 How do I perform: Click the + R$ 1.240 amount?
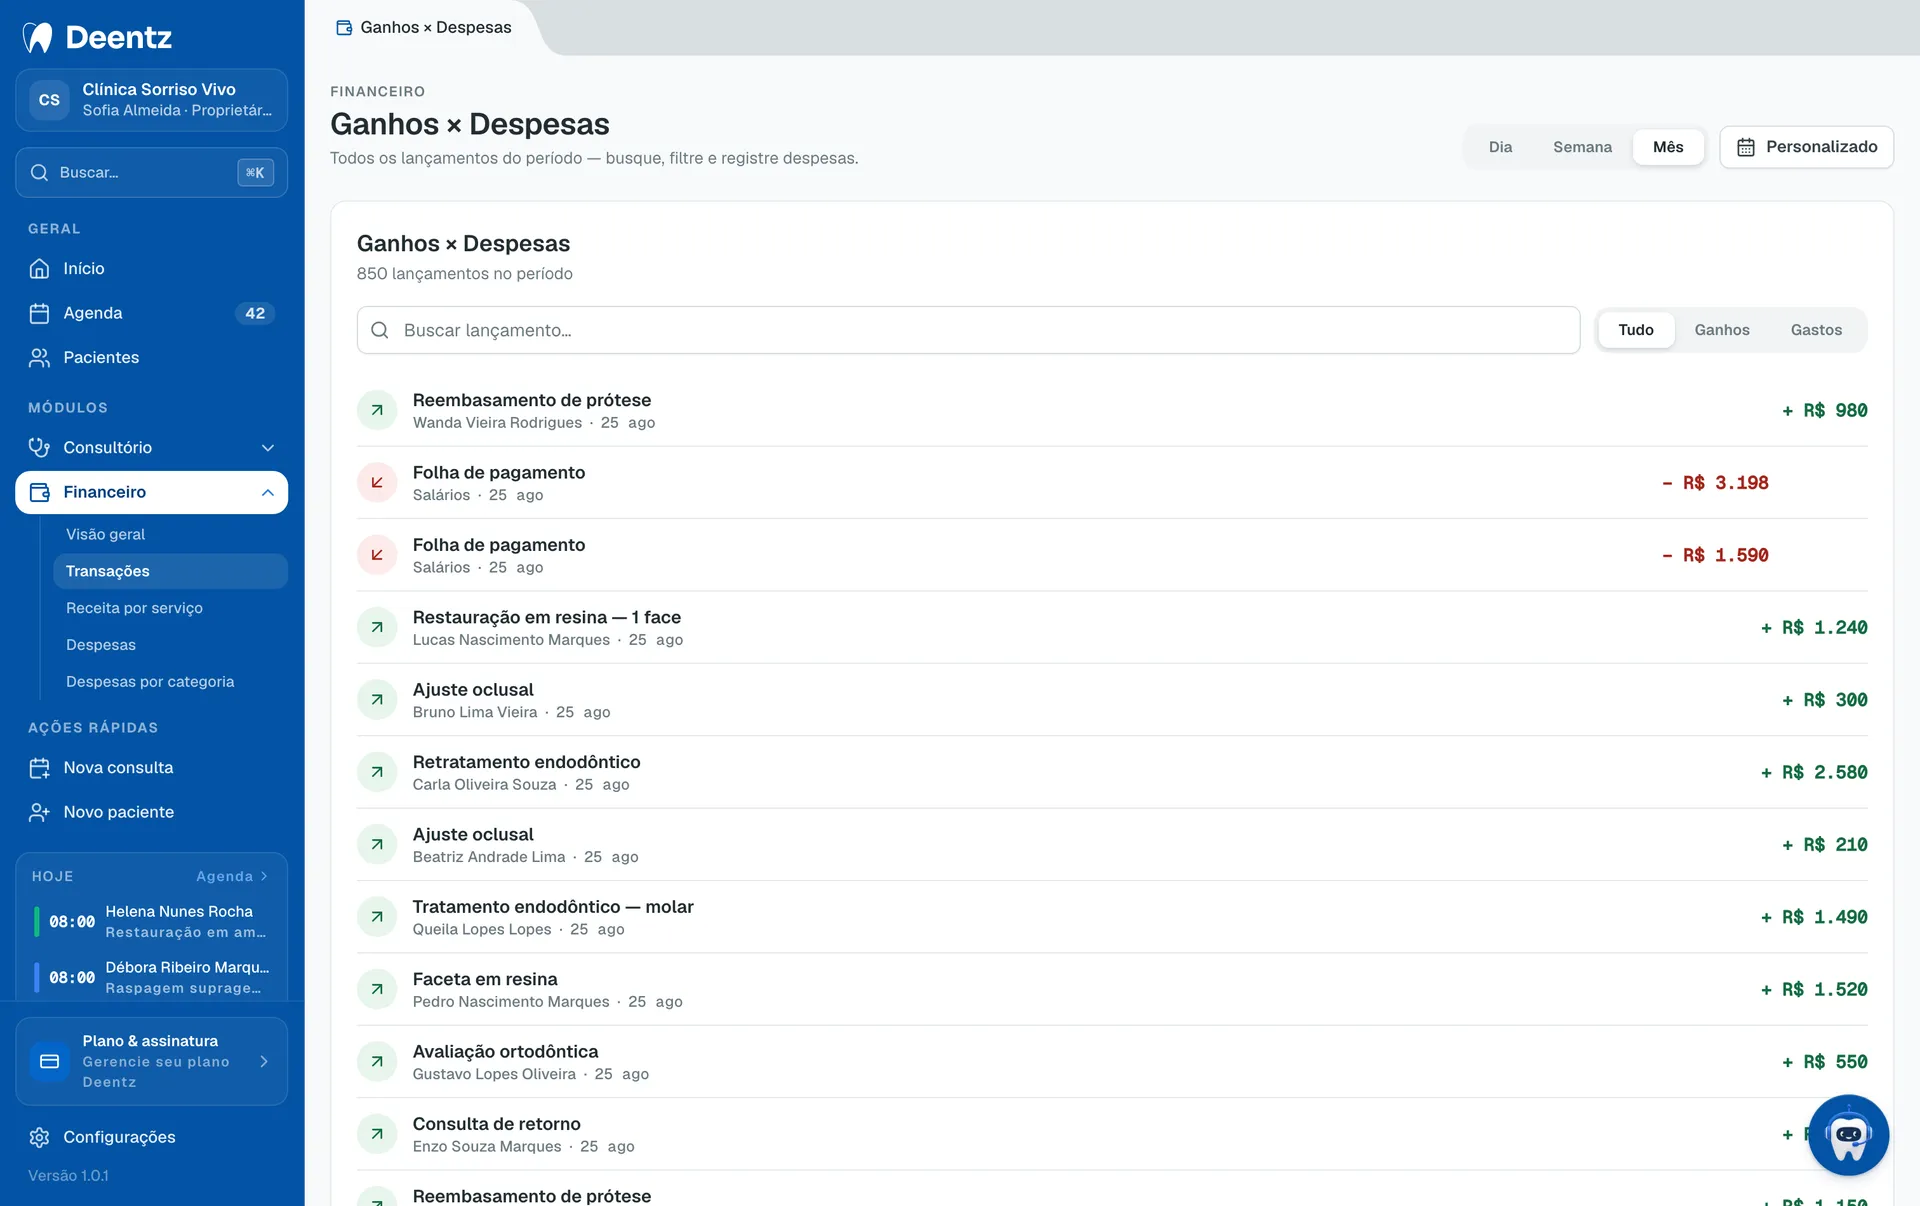[x=1813, y=628]
